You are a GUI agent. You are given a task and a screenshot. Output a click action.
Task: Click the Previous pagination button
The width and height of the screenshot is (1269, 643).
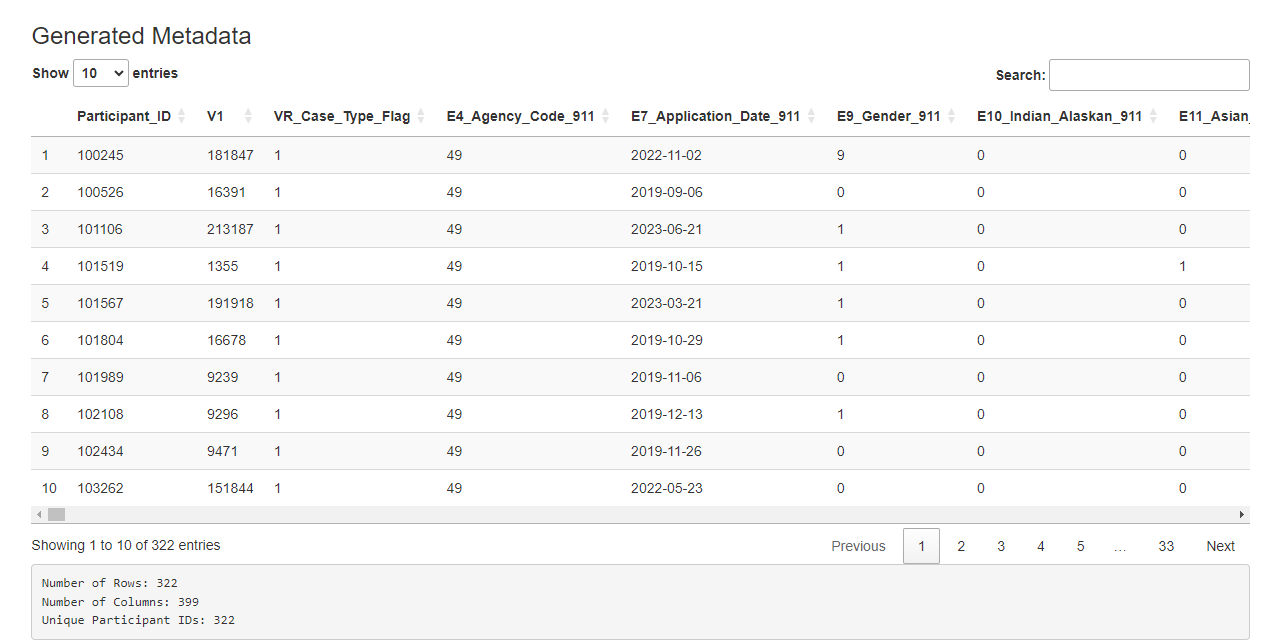pos(858,546)
